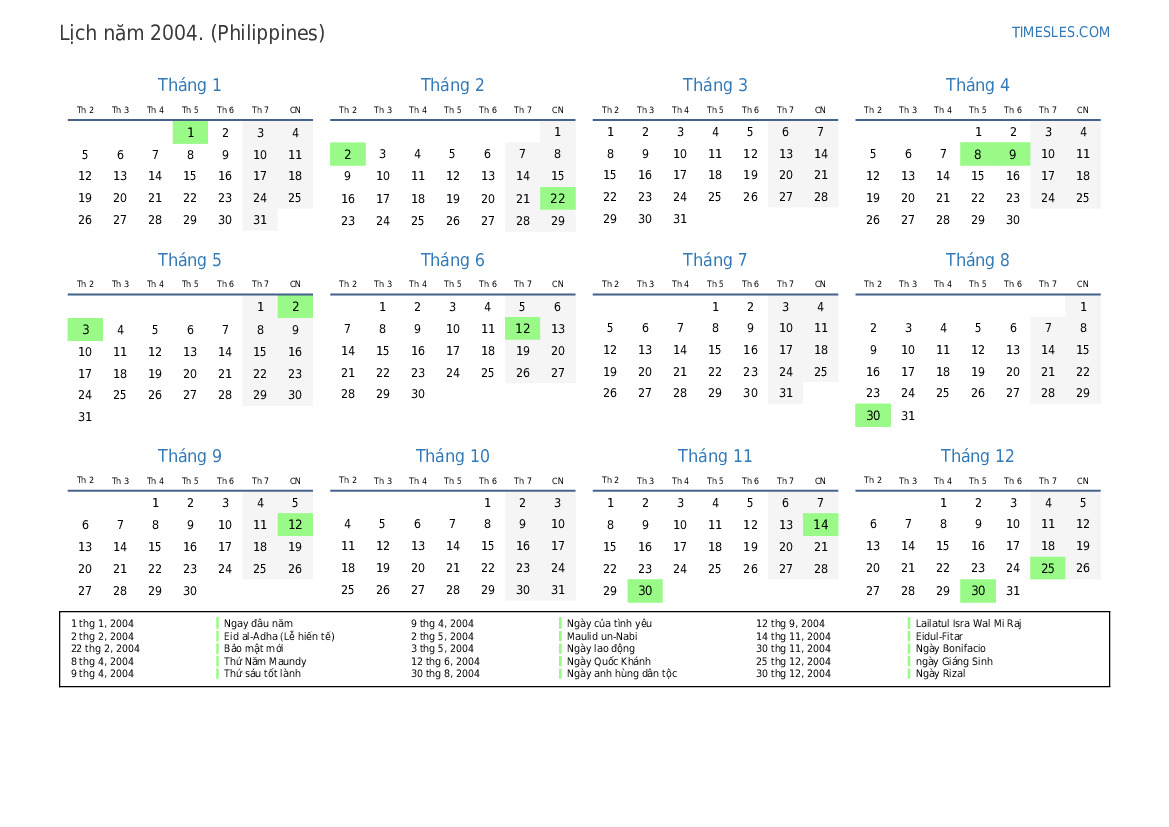Click highlighted day 3 in Tháng 5
This screenshot has height=827, width=1169.
pyautogui.click(x=85, y=329)
